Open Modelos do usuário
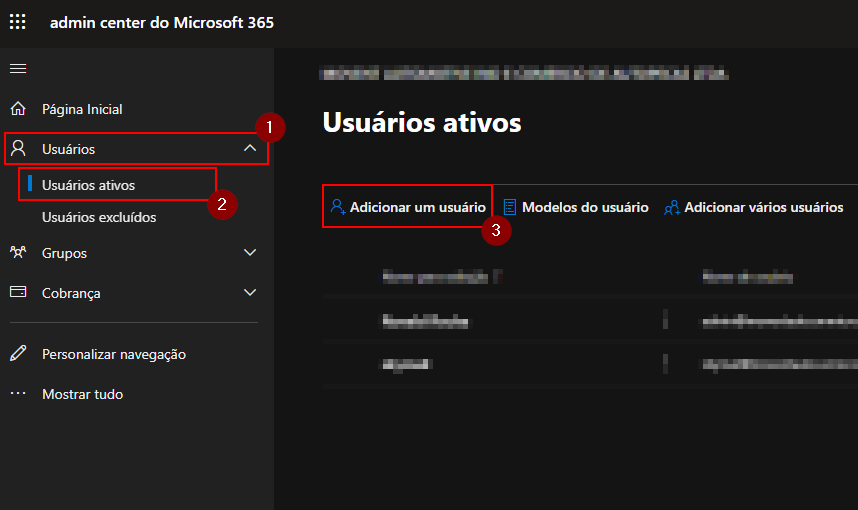This screenshot has width=858, height=510. point(576,207)
